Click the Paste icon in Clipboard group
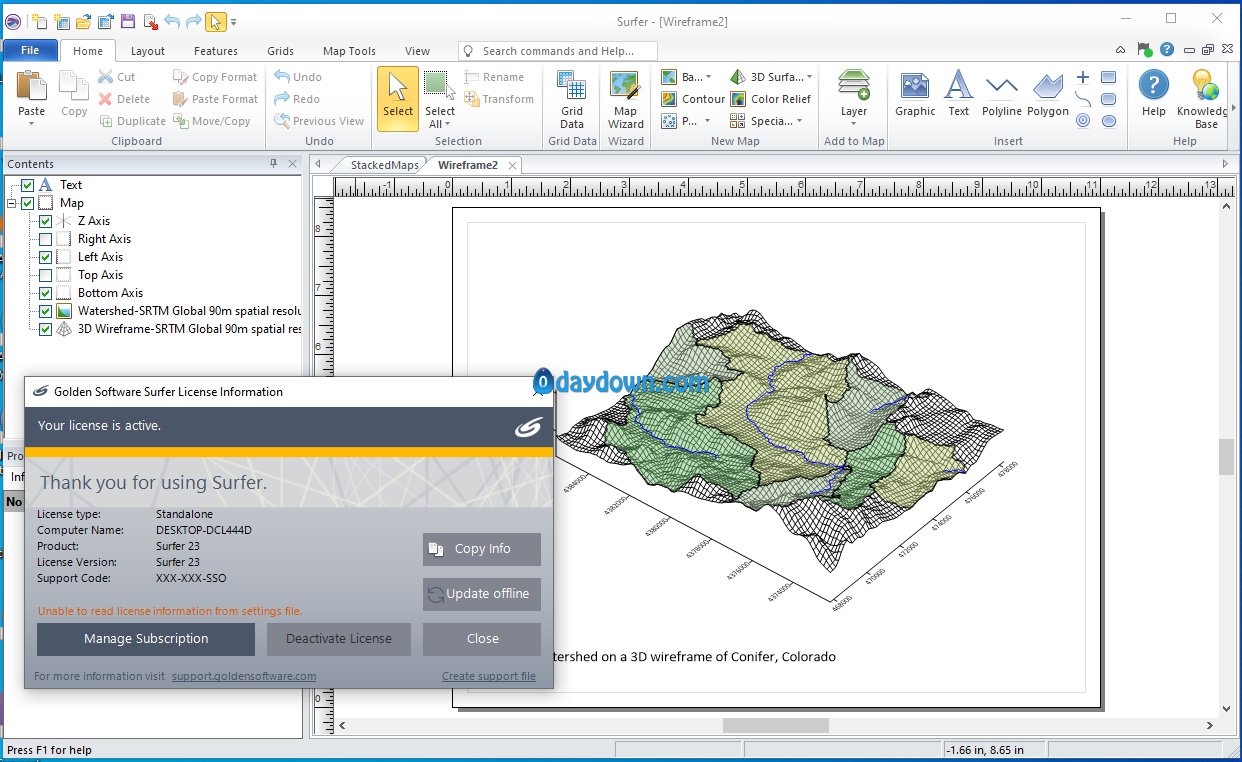 coord(31,87)
